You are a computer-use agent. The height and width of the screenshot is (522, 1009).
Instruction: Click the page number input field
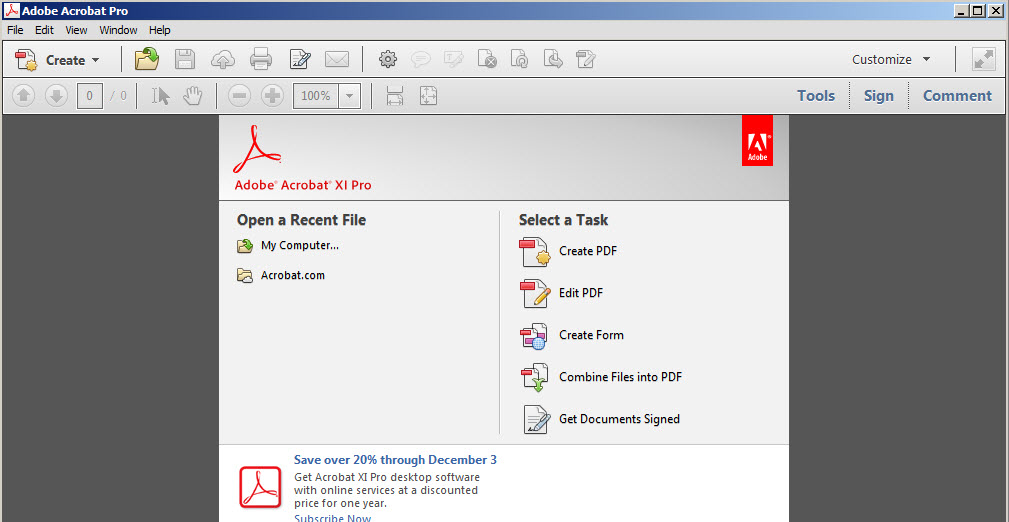coord(89,96)
